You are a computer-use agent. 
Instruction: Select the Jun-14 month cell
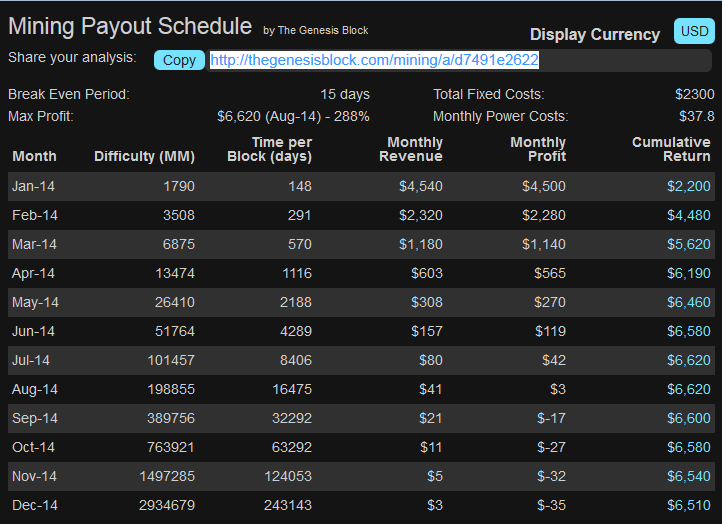point(33,331)
